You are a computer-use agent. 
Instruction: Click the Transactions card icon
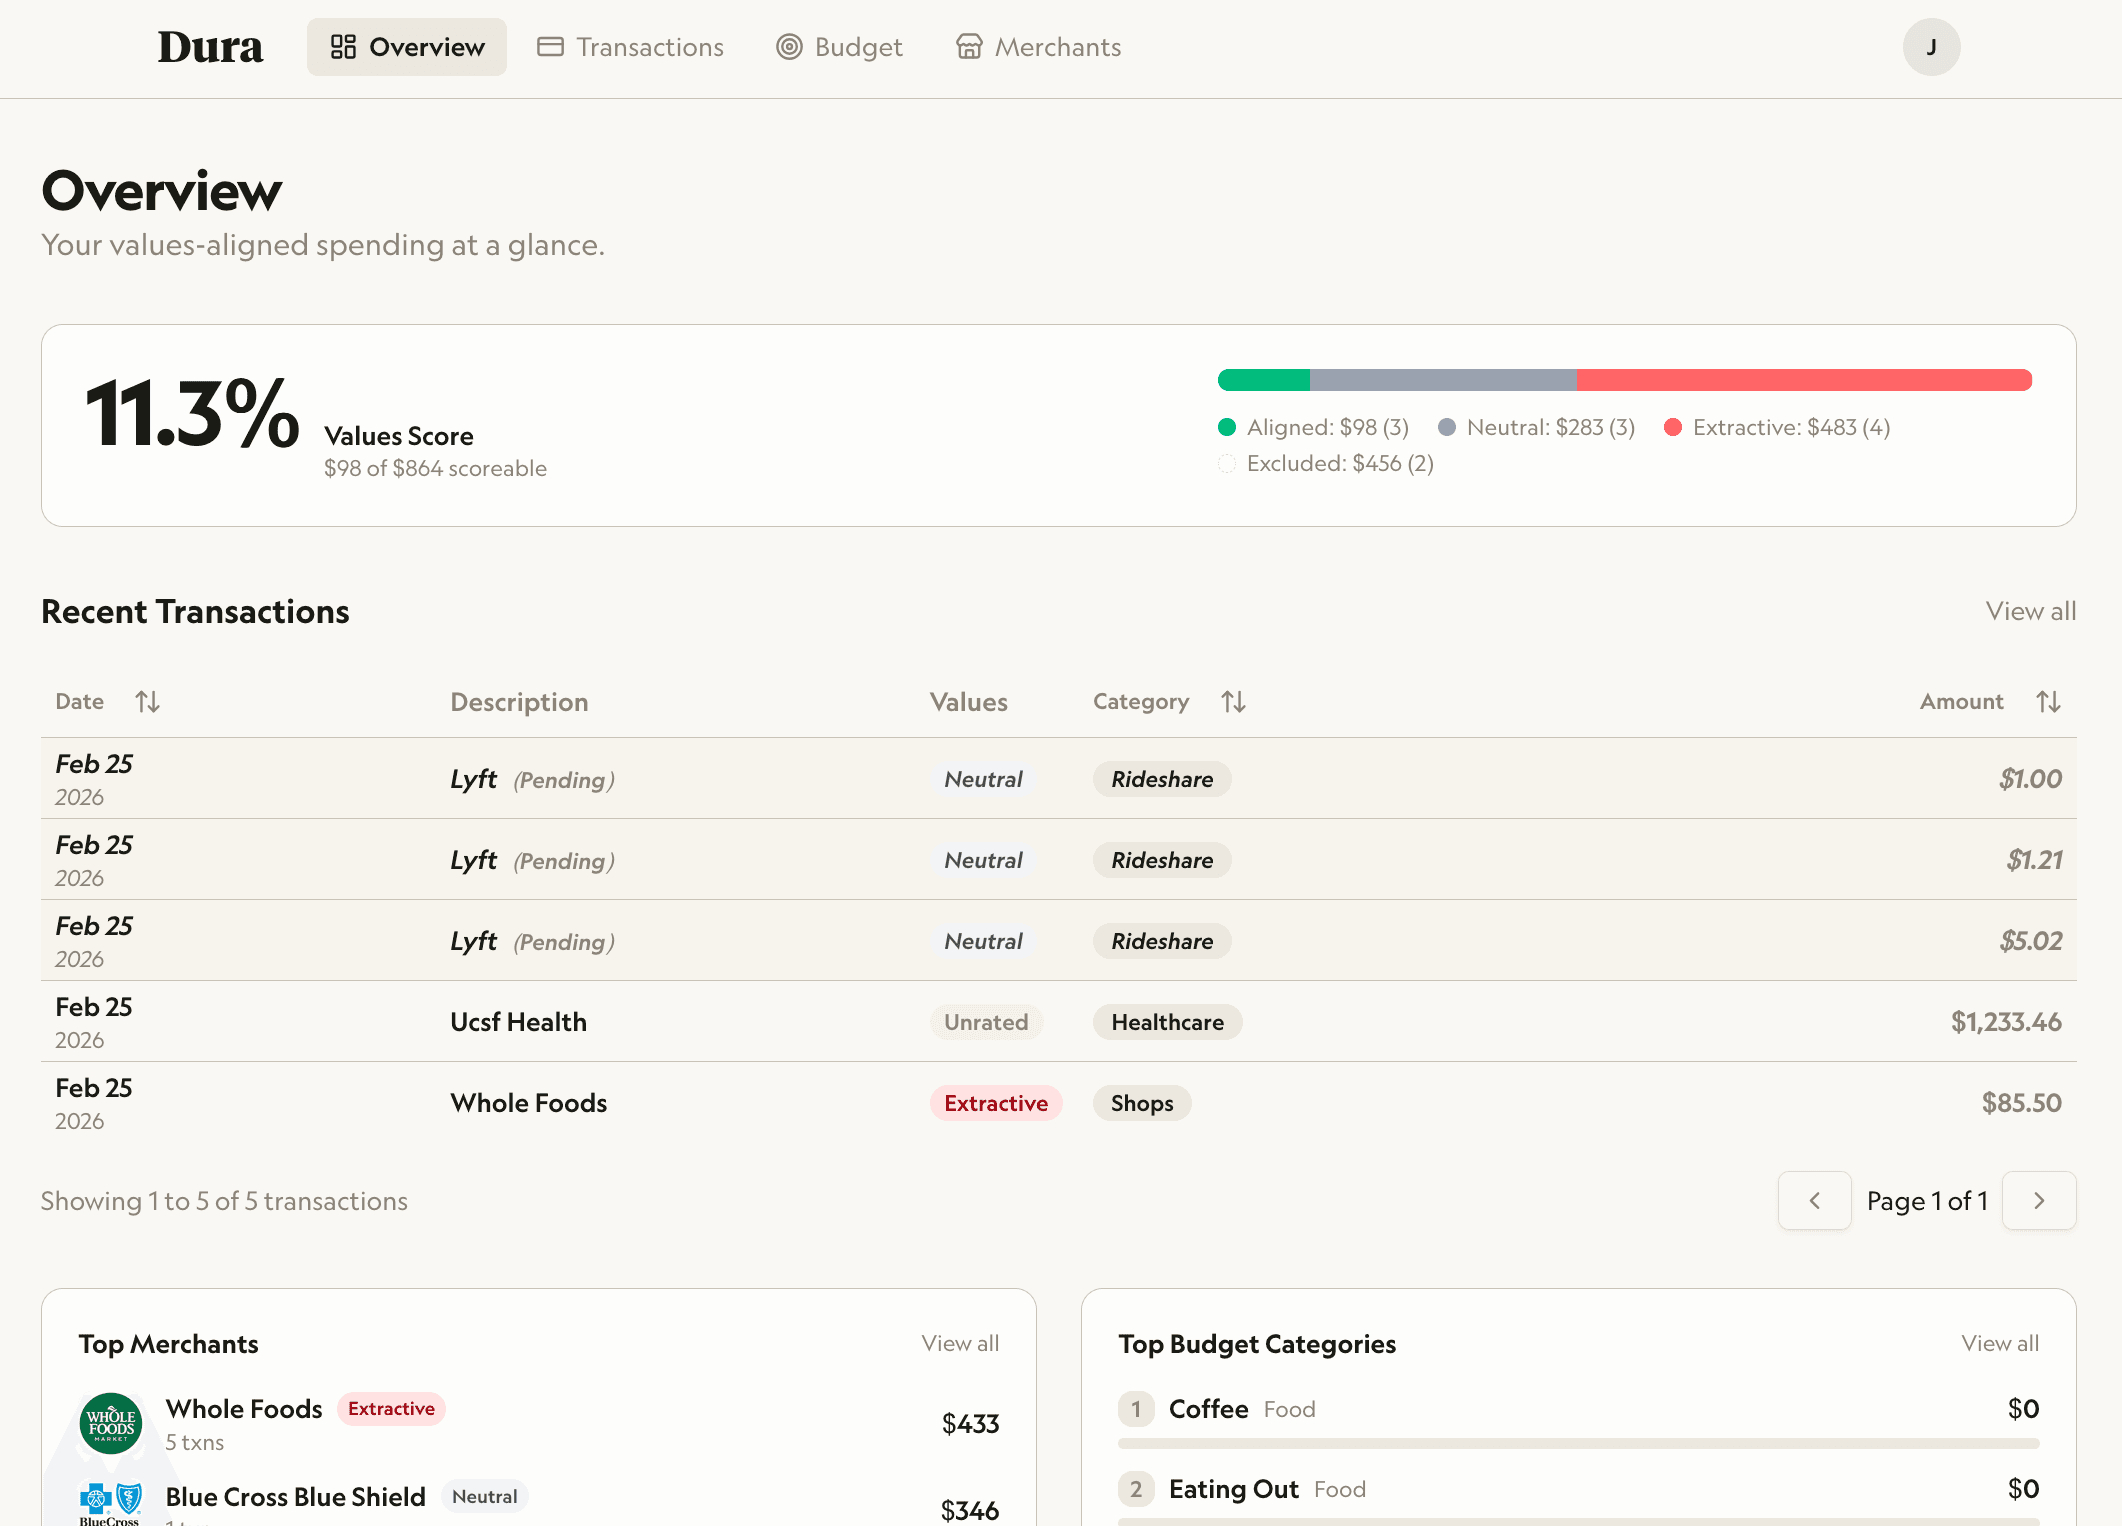coord(550,46)
